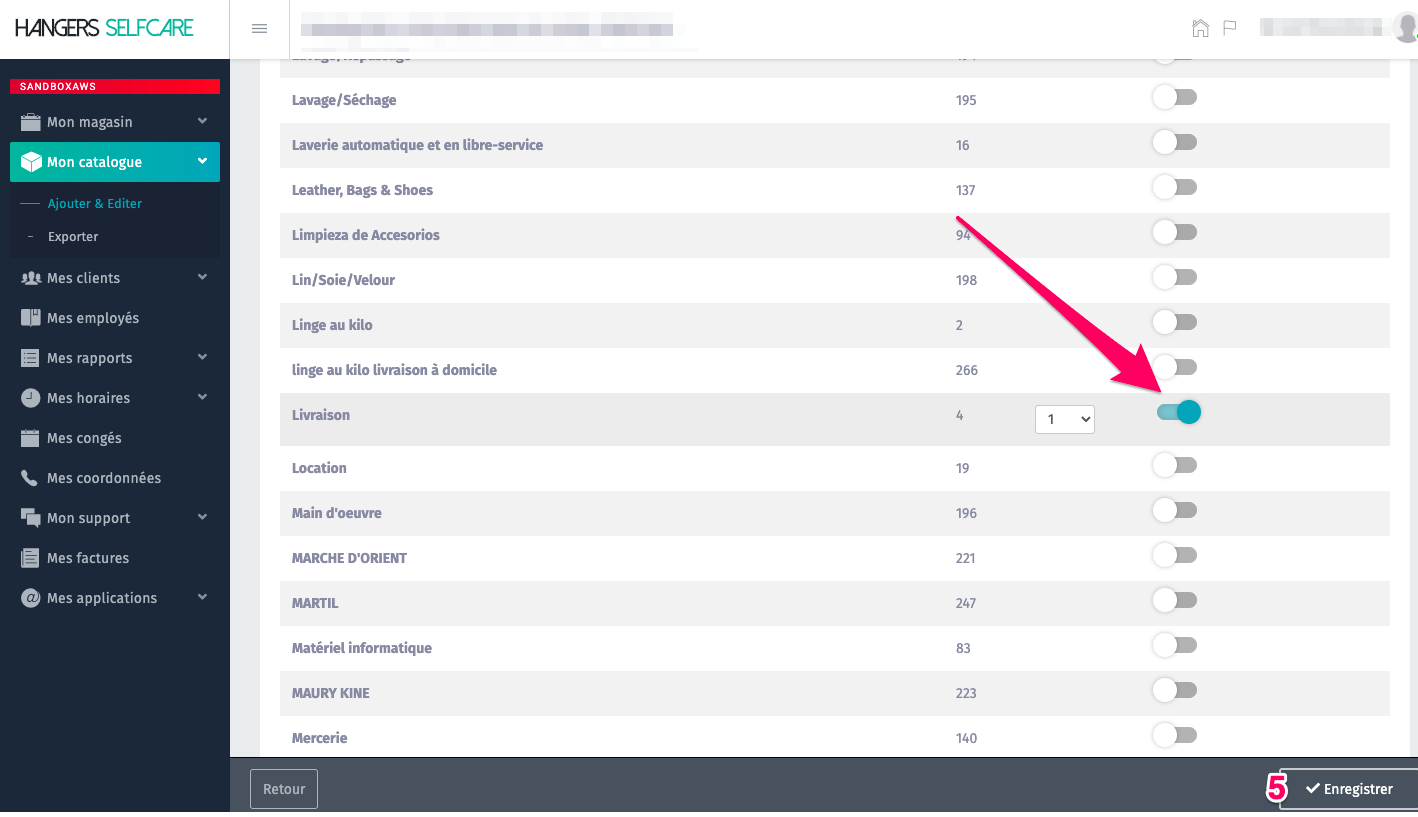The image size is (1418, 817).
Task: Click the user avatar icon
Action: point(1405,28)
